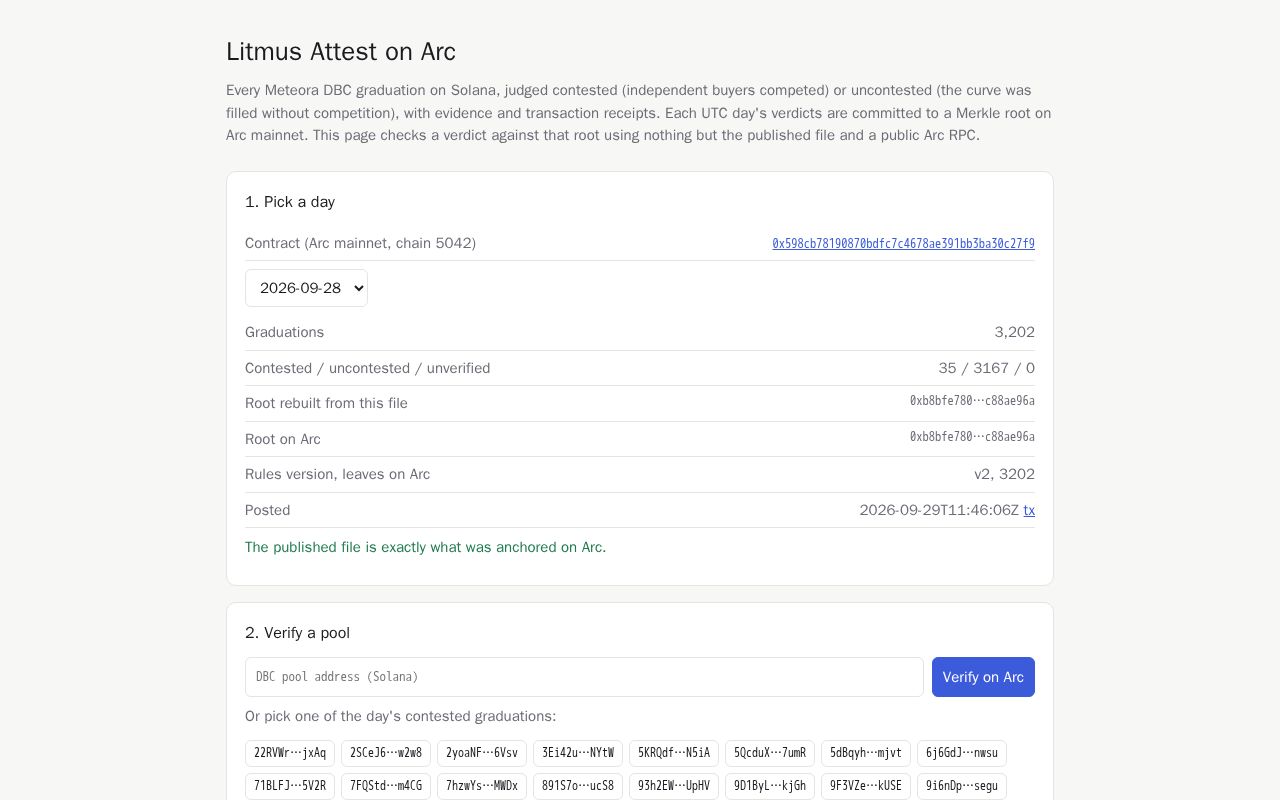The height and width of the screenshot is (800, 1280).
Task: Select pool 9F3VZe···kUSE
Action: tap(866, 786)
